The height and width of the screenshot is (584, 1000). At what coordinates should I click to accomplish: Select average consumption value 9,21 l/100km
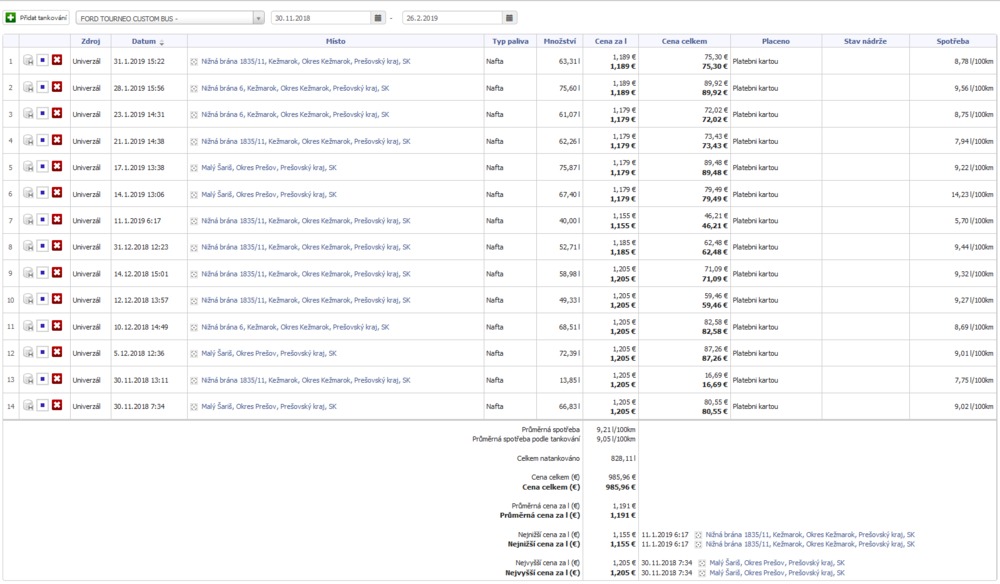pyautogui.click(x=615, y=430)
